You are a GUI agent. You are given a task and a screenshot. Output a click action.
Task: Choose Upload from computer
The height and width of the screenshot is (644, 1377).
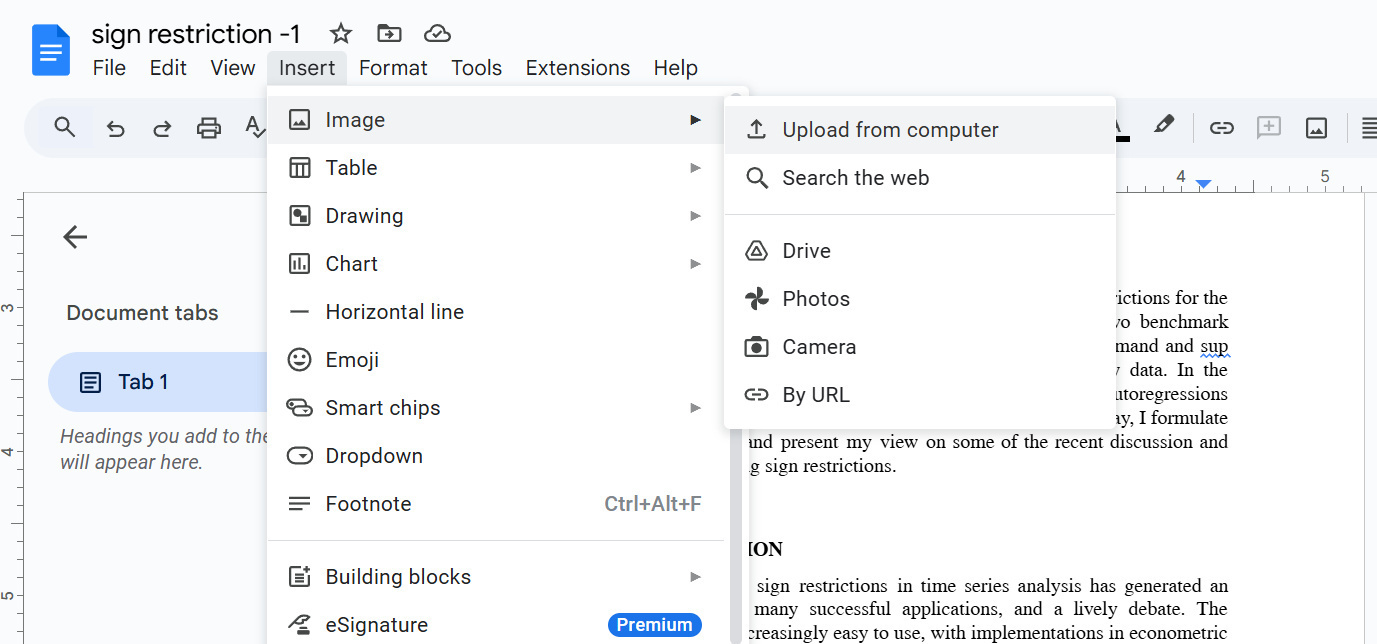point(890,130)
